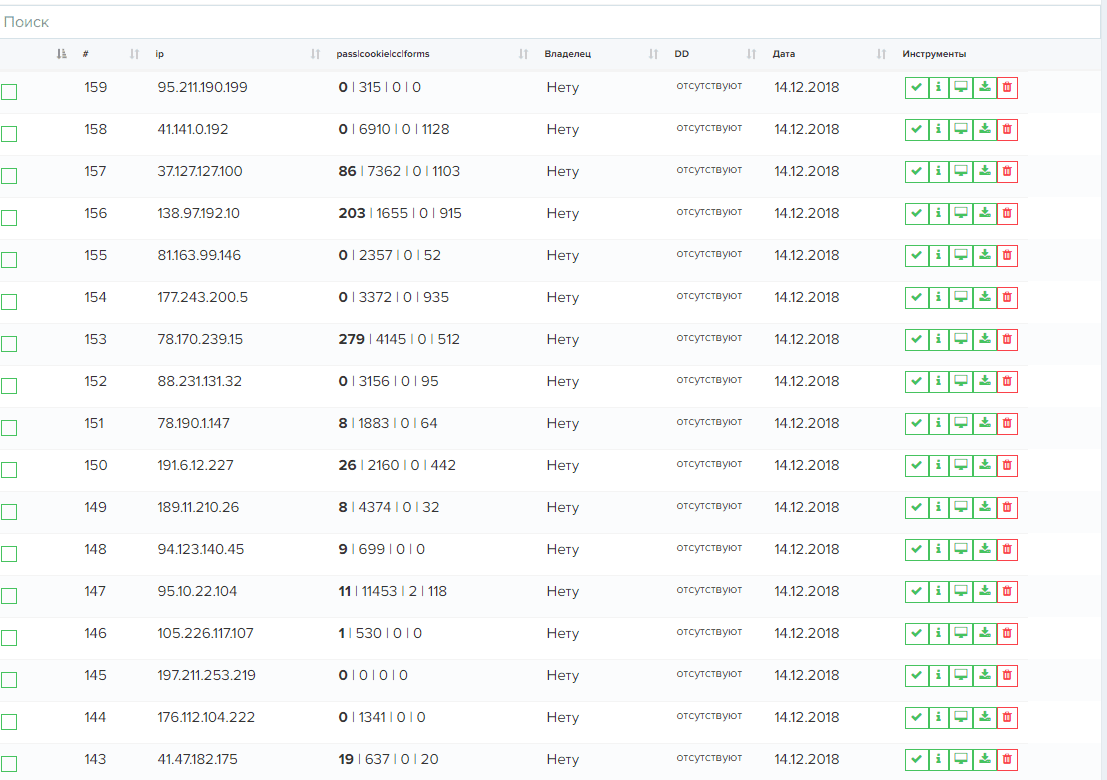
Task: Select the checkbox next to row 154
Action: (x=9, y=302)
